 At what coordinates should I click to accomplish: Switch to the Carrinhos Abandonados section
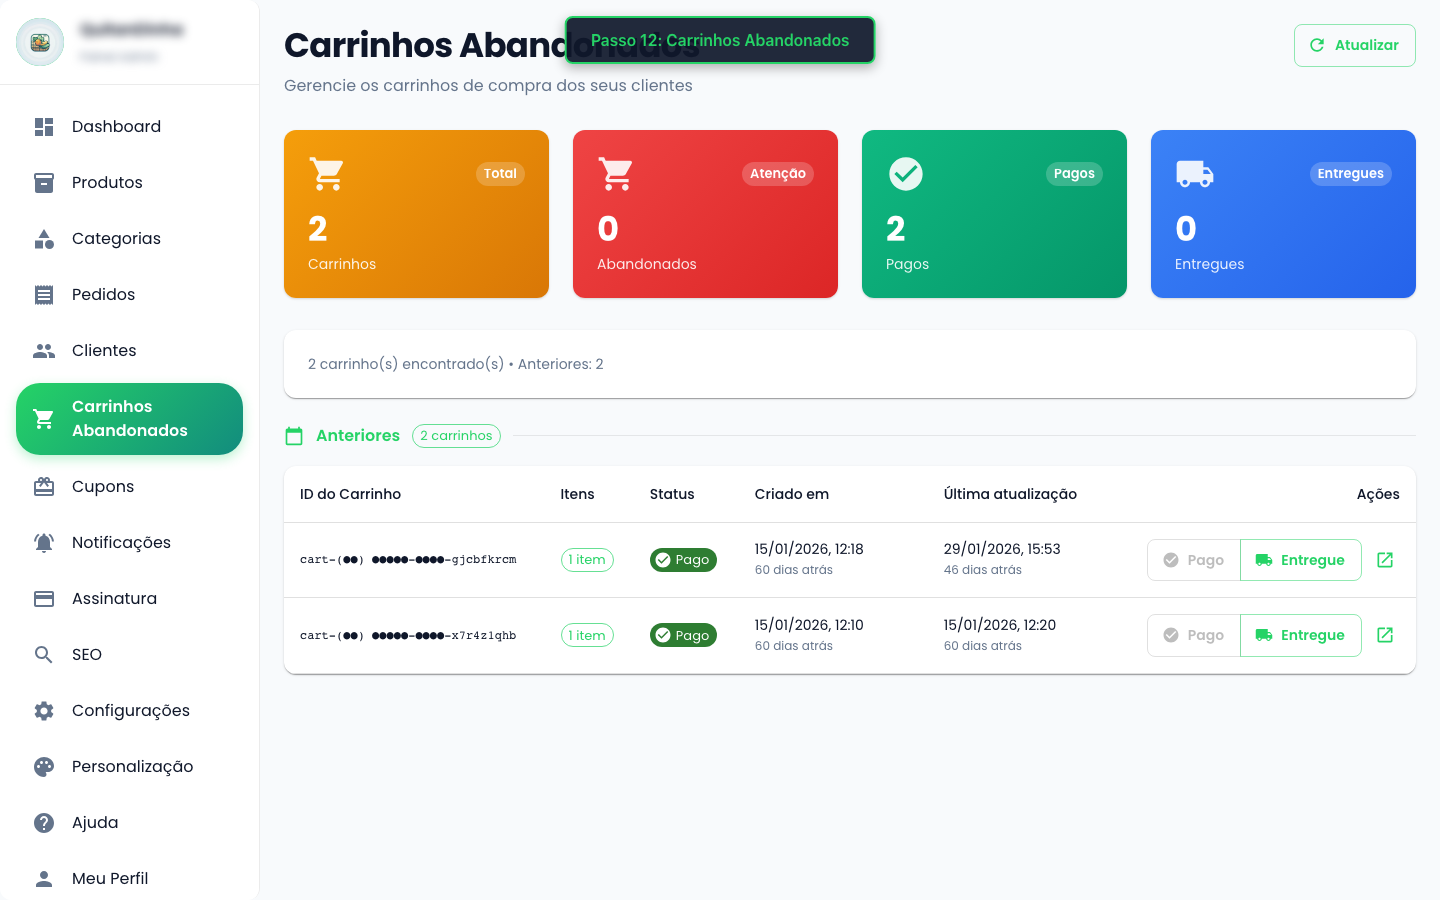click(x=129, y=419)
